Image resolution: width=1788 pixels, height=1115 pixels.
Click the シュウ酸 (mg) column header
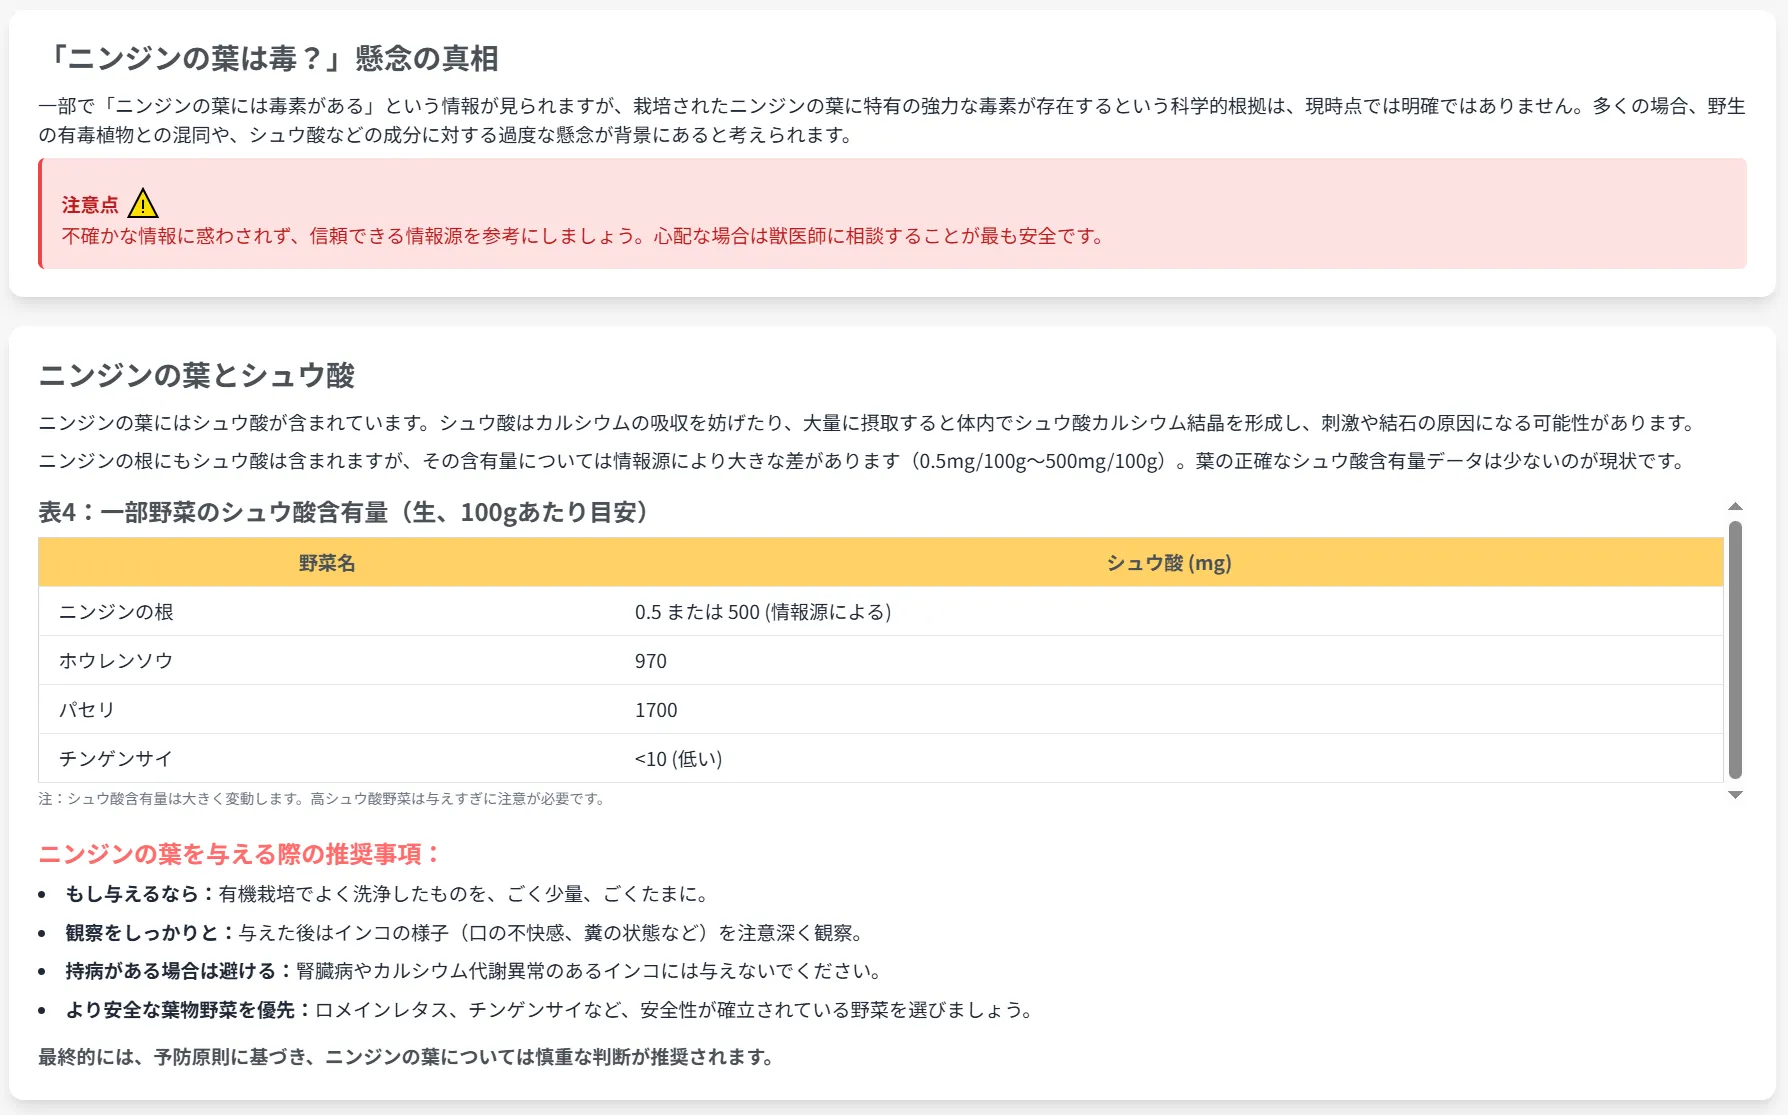(x=1168, y=563)
